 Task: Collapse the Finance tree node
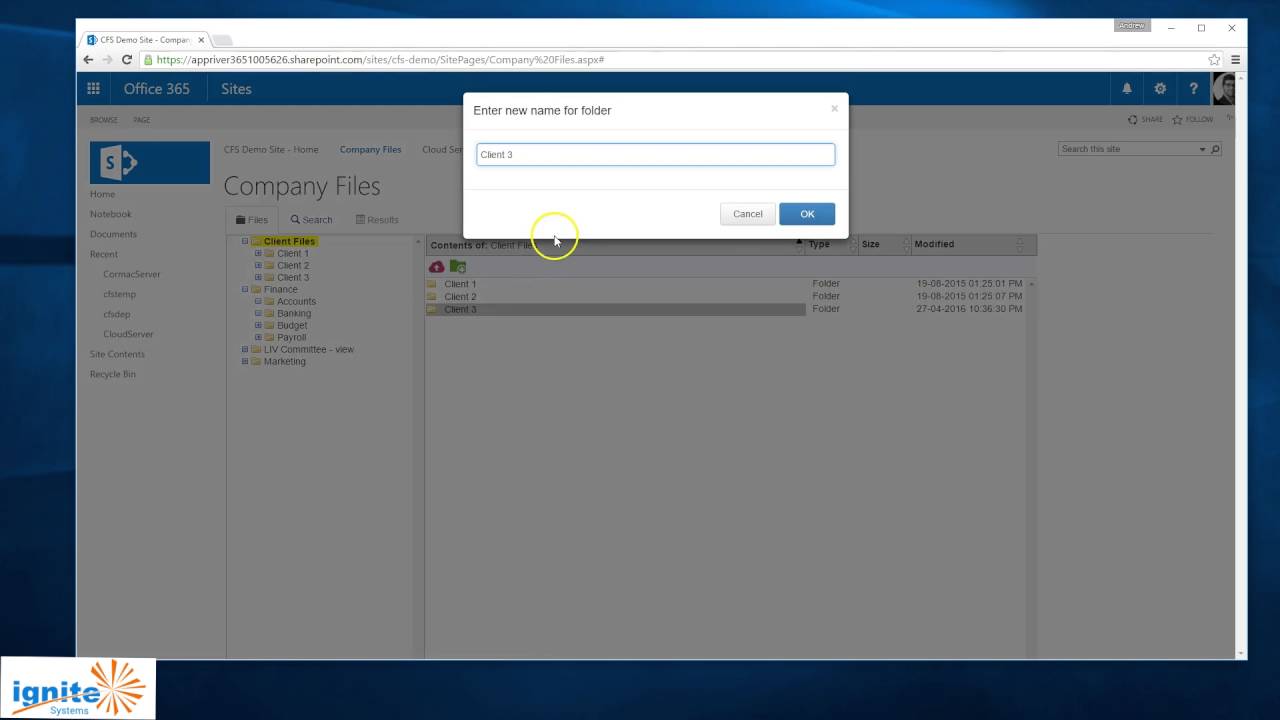click(245, 289)
